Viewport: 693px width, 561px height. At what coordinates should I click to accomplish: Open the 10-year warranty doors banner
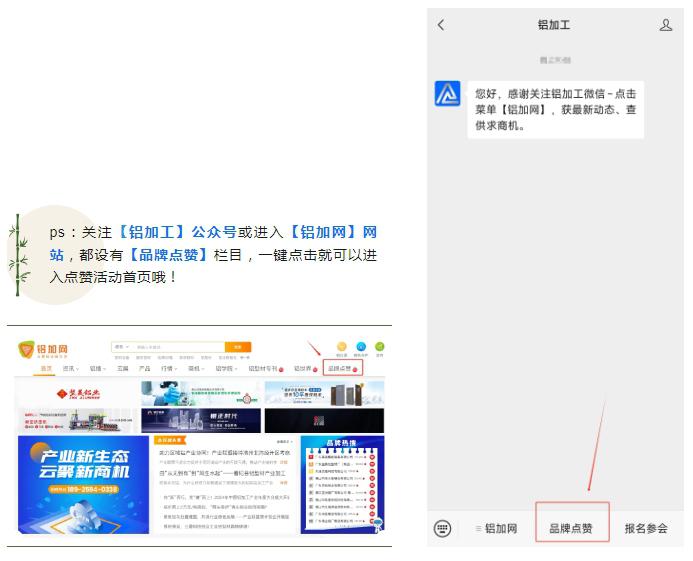(324, 393)
